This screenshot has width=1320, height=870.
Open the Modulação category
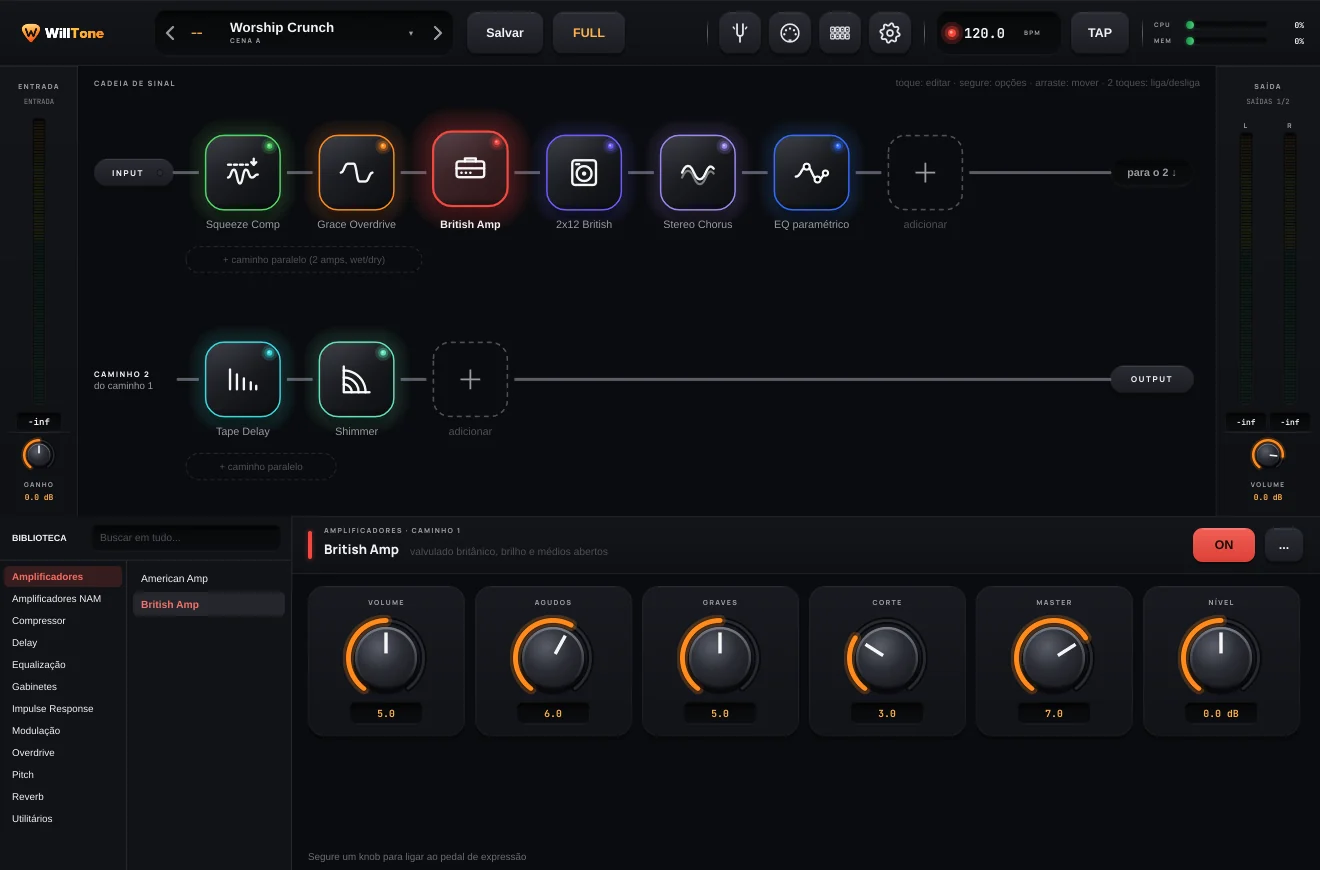click(63, 731)
